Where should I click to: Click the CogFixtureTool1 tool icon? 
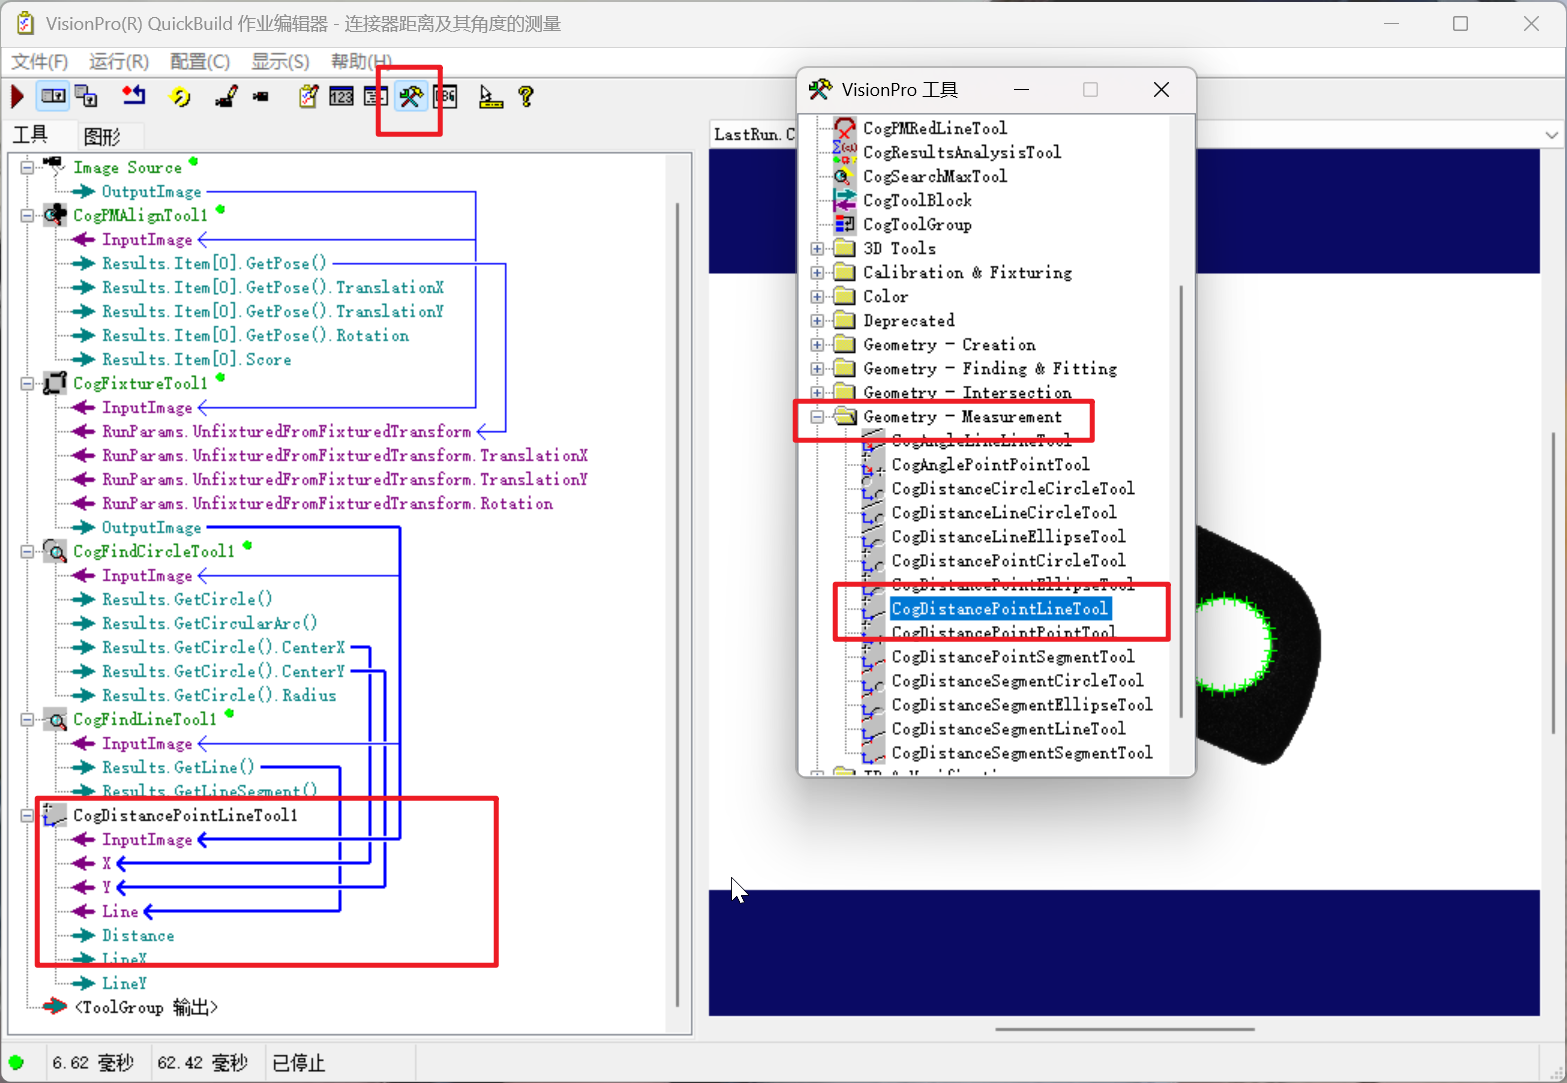55,383
